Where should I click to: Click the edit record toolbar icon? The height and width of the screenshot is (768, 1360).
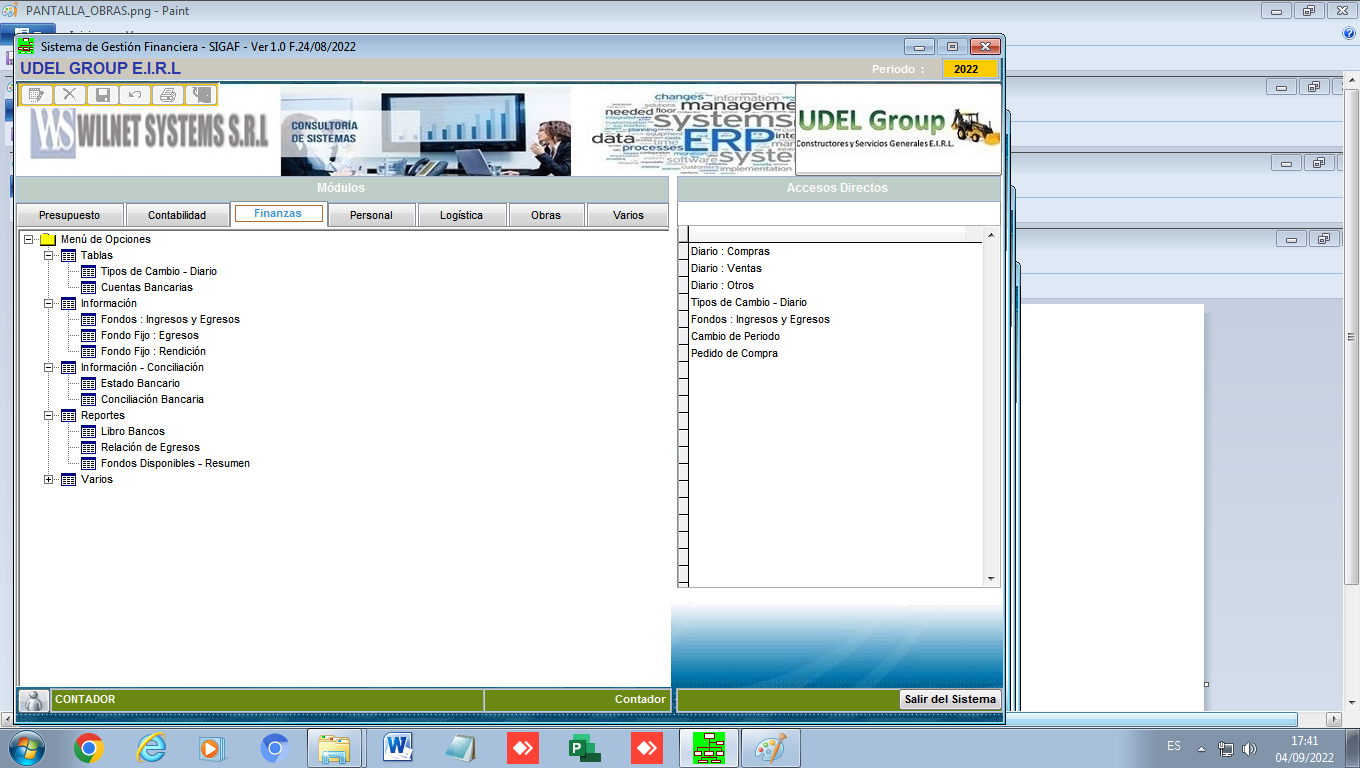pos(37,95)
